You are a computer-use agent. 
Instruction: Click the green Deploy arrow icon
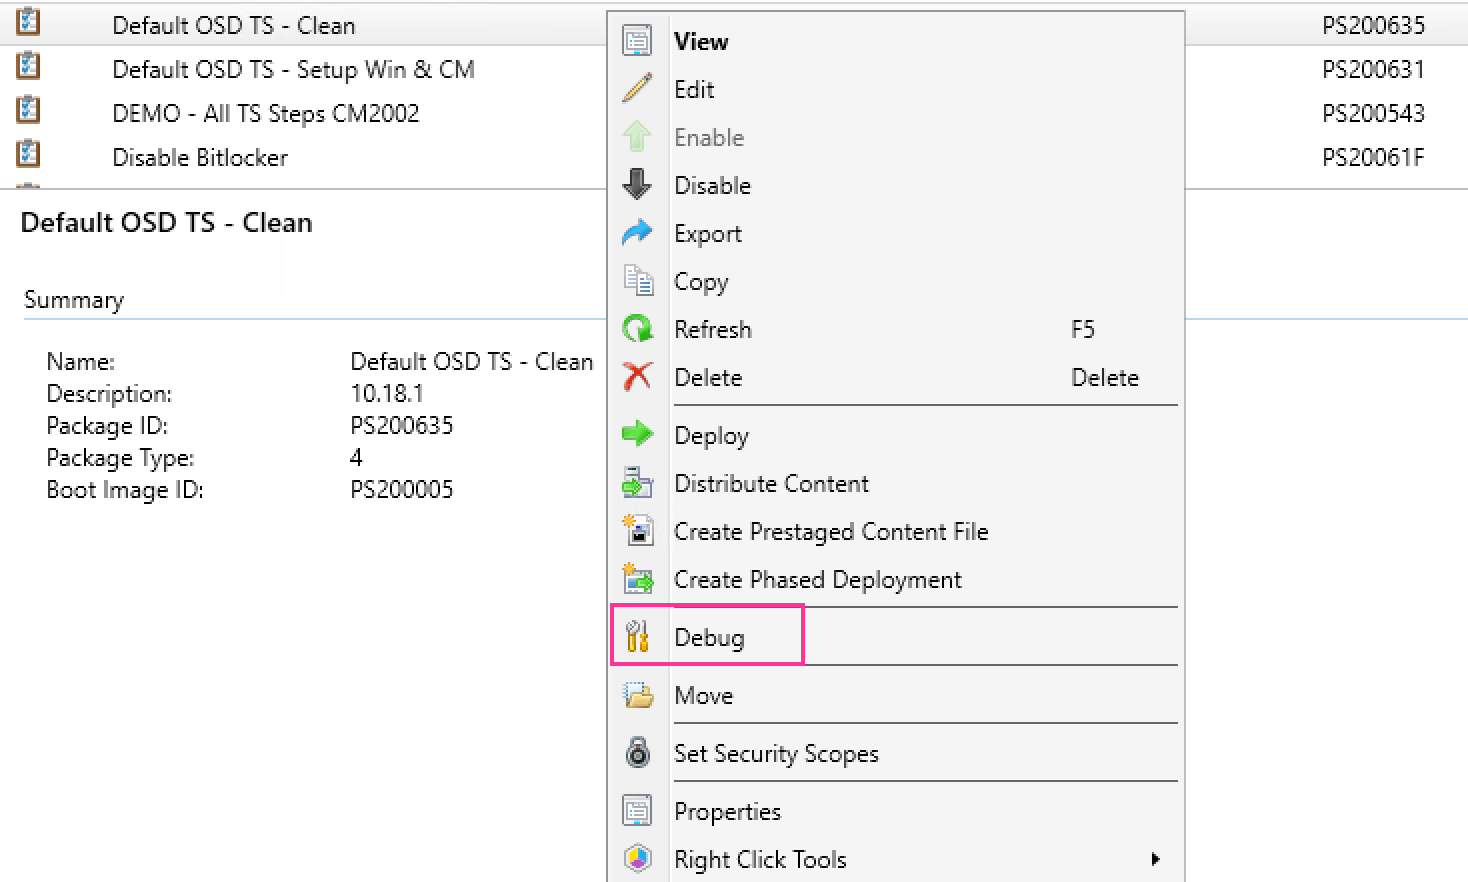pyautogui.click(x=638, y=434)
